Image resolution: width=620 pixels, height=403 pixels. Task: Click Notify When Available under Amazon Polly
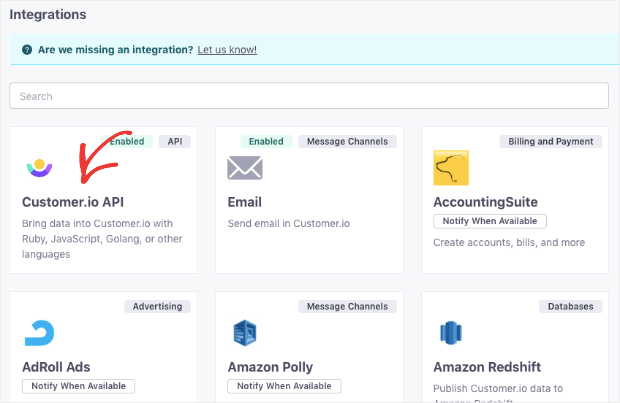pos(284,386)
